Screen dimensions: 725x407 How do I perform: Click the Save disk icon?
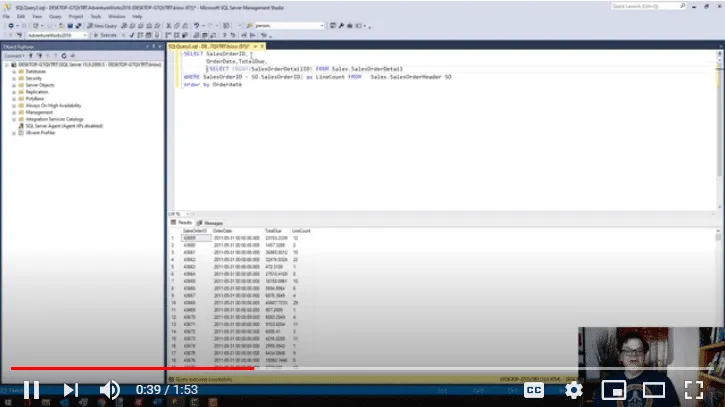click(x=70, y=26)
